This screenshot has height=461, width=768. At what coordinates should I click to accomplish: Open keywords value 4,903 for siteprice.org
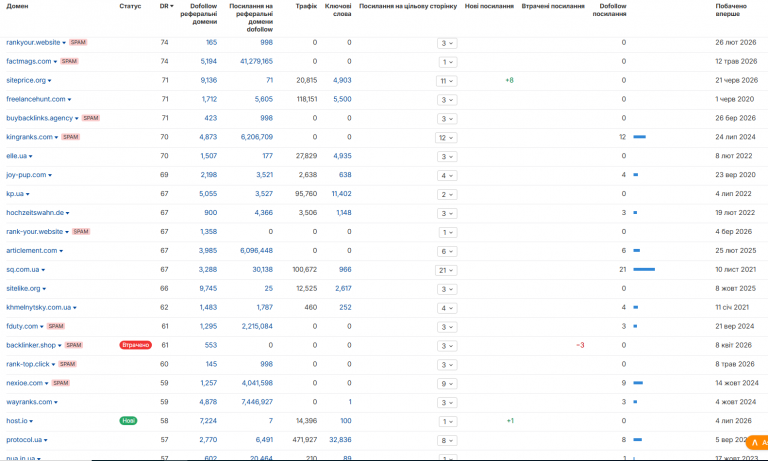[x=342, y=80]
